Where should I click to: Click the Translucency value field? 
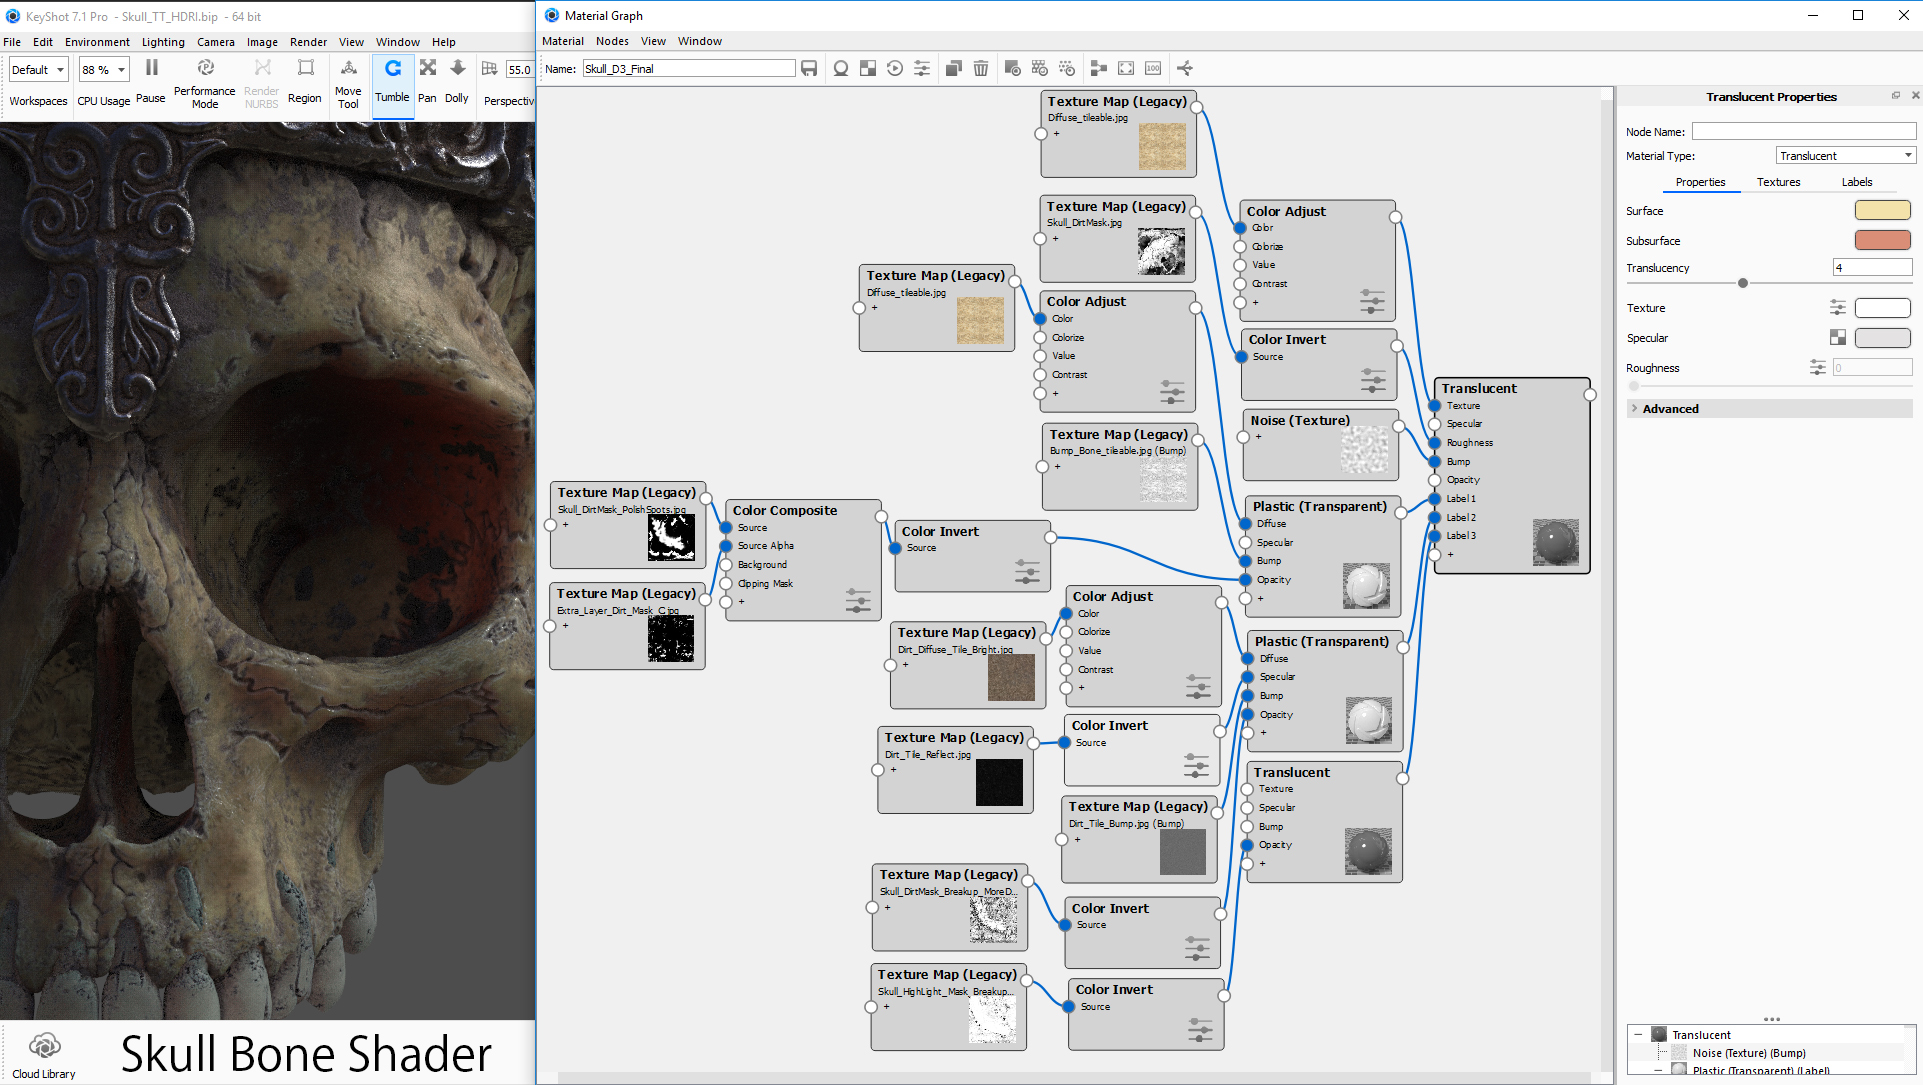[x=1872, y=267]
